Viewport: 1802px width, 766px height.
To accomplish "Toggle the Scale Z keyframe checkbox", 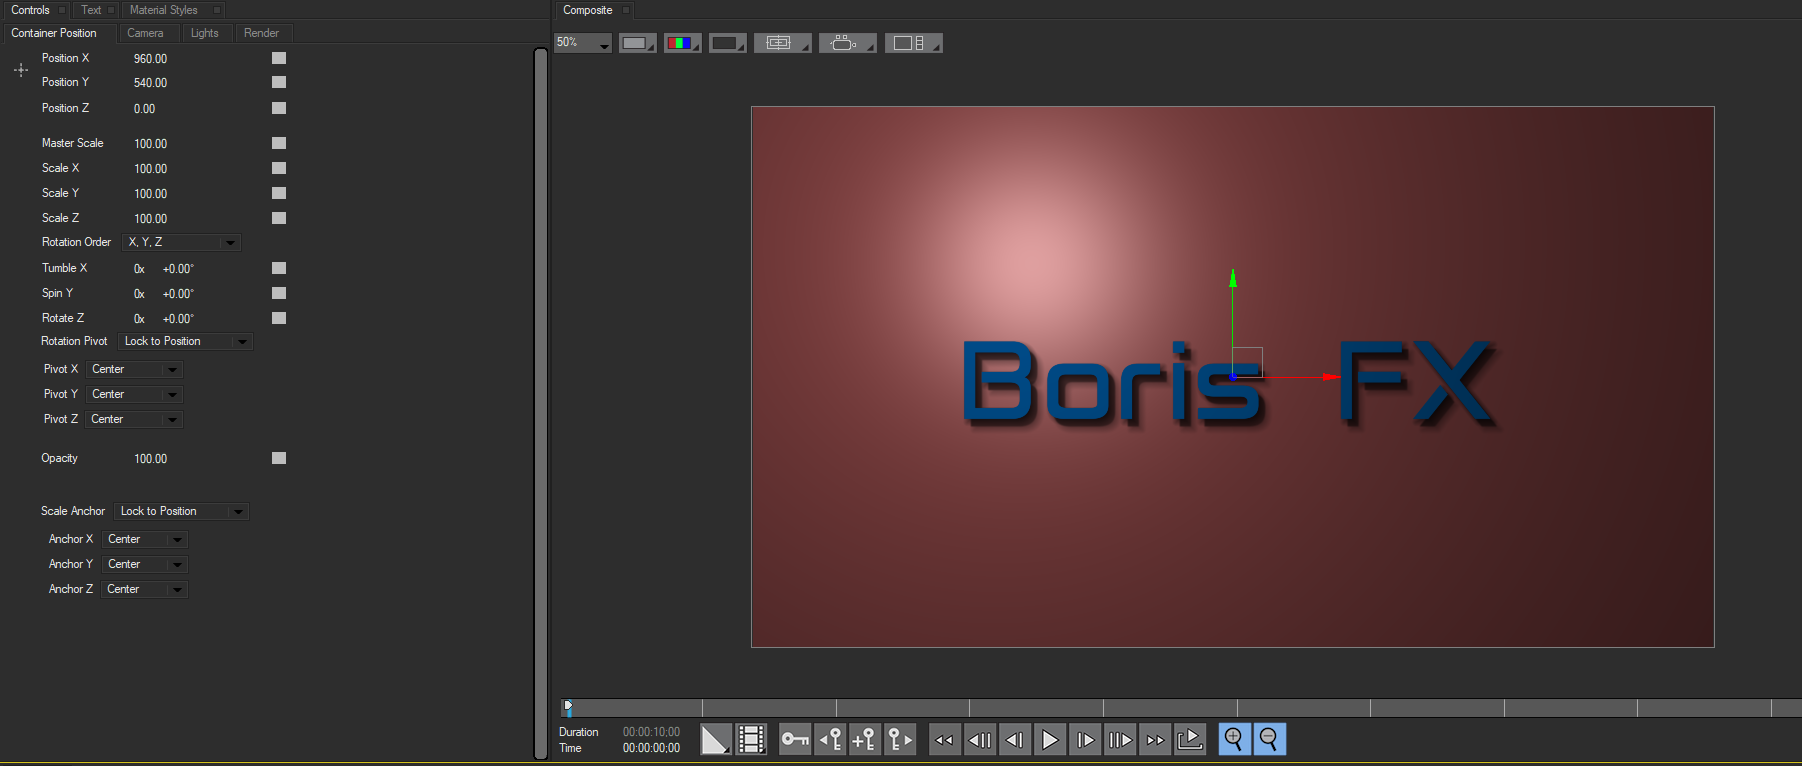I will pos(279,218).
